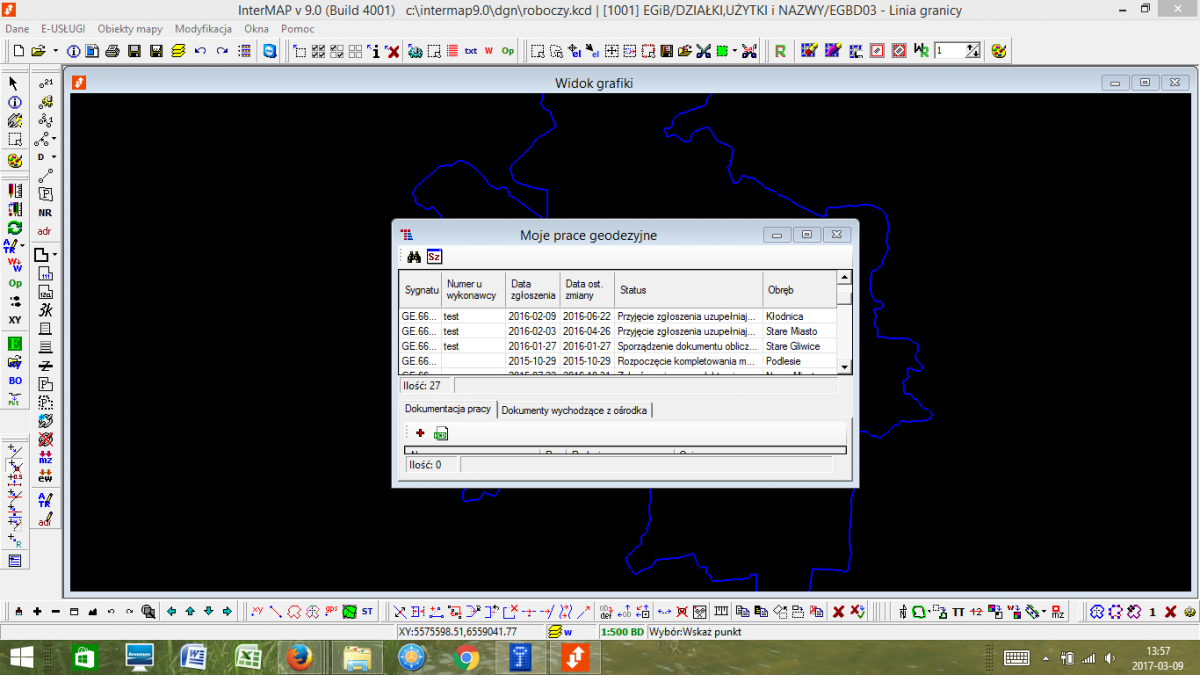This screenshot has width=1200, height=675.
Task: Select the row with obręb Podlesie
Action: coord(617,361)
